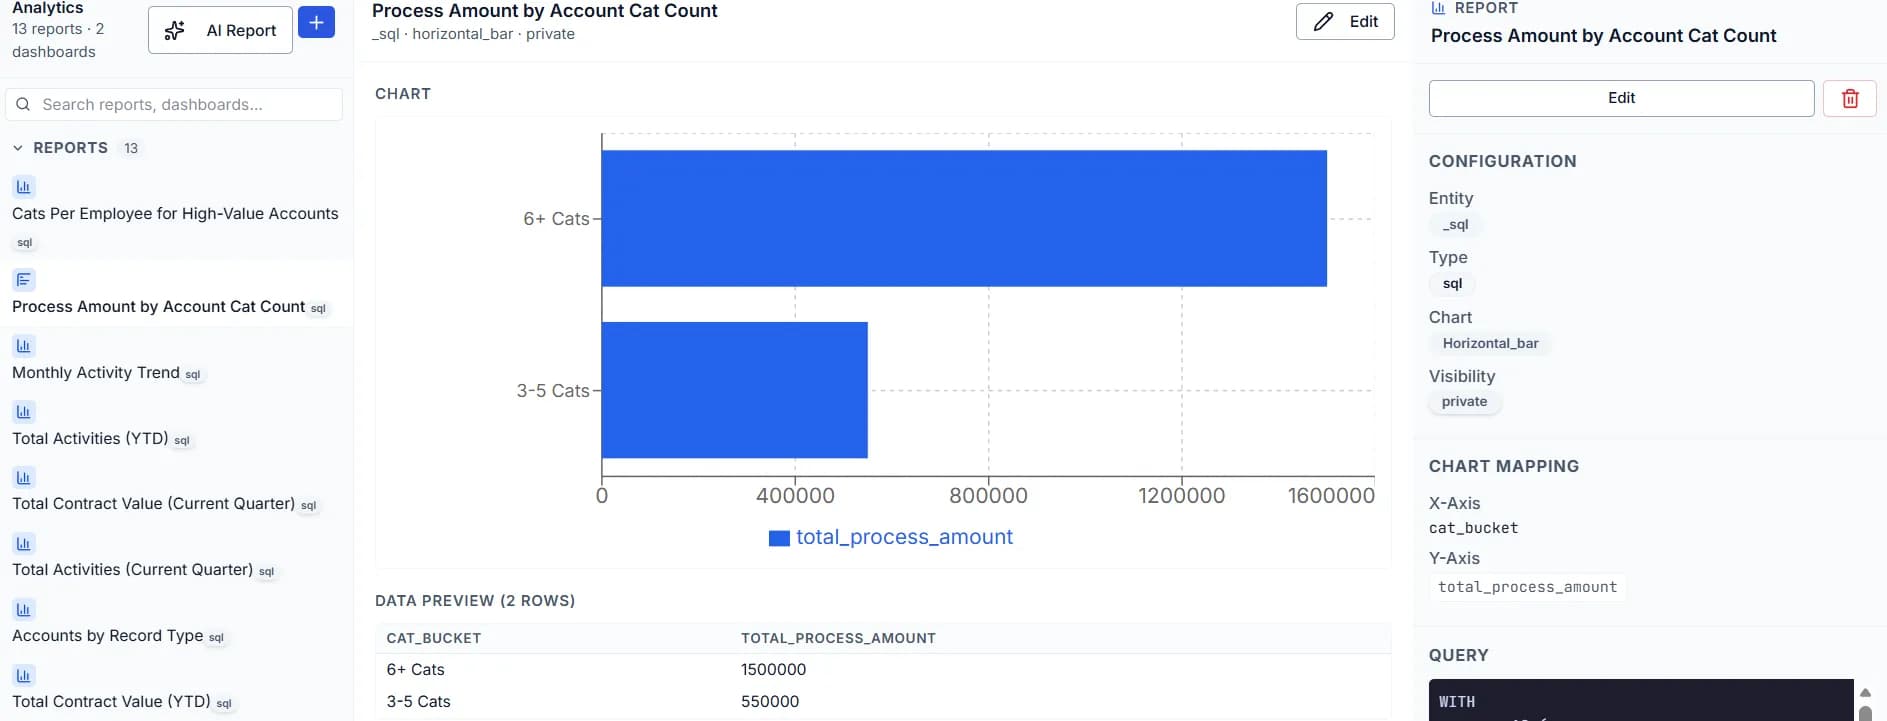This screenshot has width=1887, height=721.
Task: Collapse the REPORTS section
Action: click(18, 147)
